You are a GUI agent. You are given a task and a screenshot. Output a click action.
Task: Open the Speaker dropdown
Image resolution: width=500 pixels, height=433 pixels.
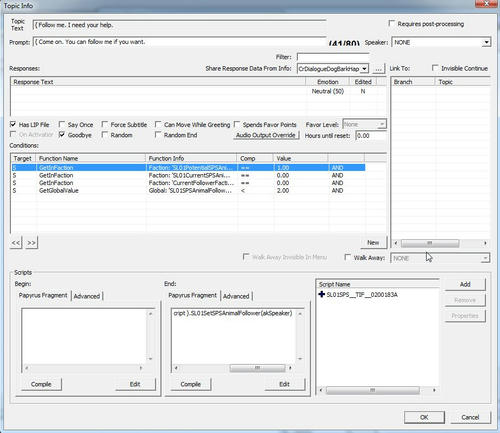pos(487,42)
